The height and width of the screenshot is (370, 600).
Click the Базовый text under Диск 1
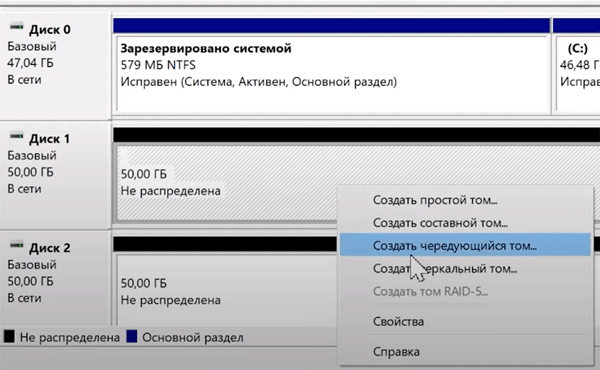coord(32,155)
